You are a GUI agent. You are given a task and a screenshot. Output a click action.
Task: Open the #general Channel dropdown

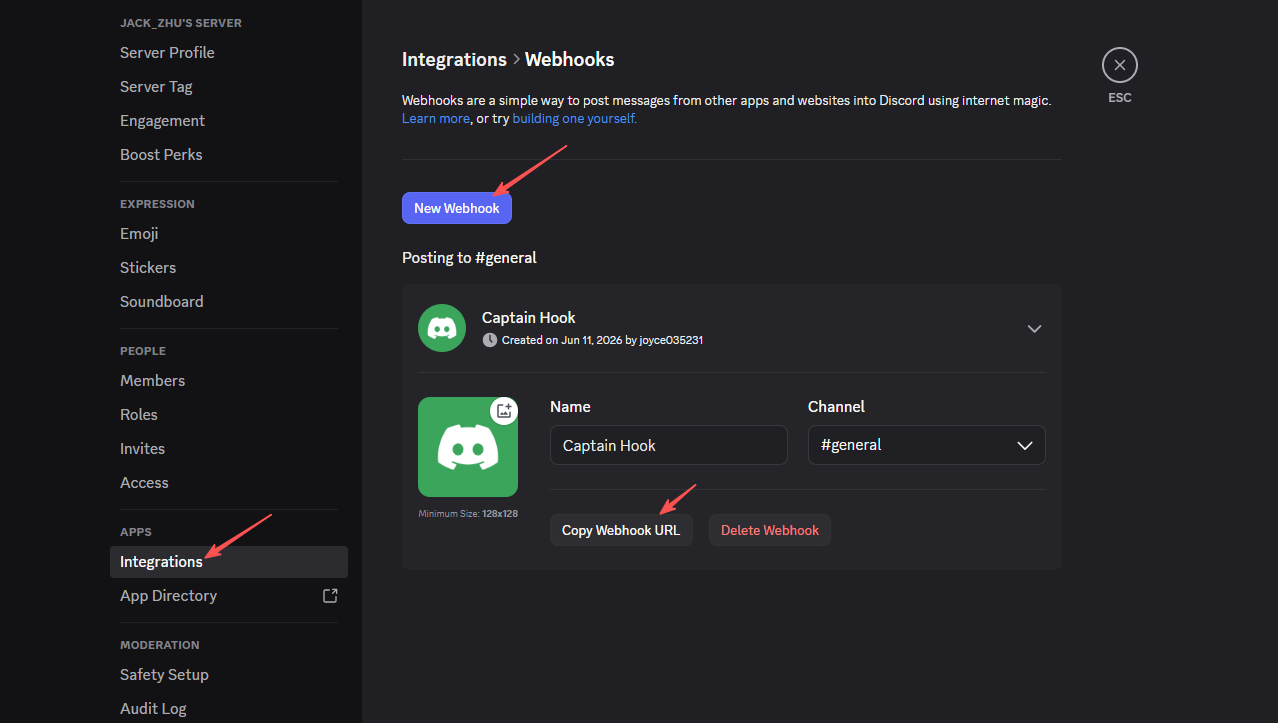(x=926, y=445)
